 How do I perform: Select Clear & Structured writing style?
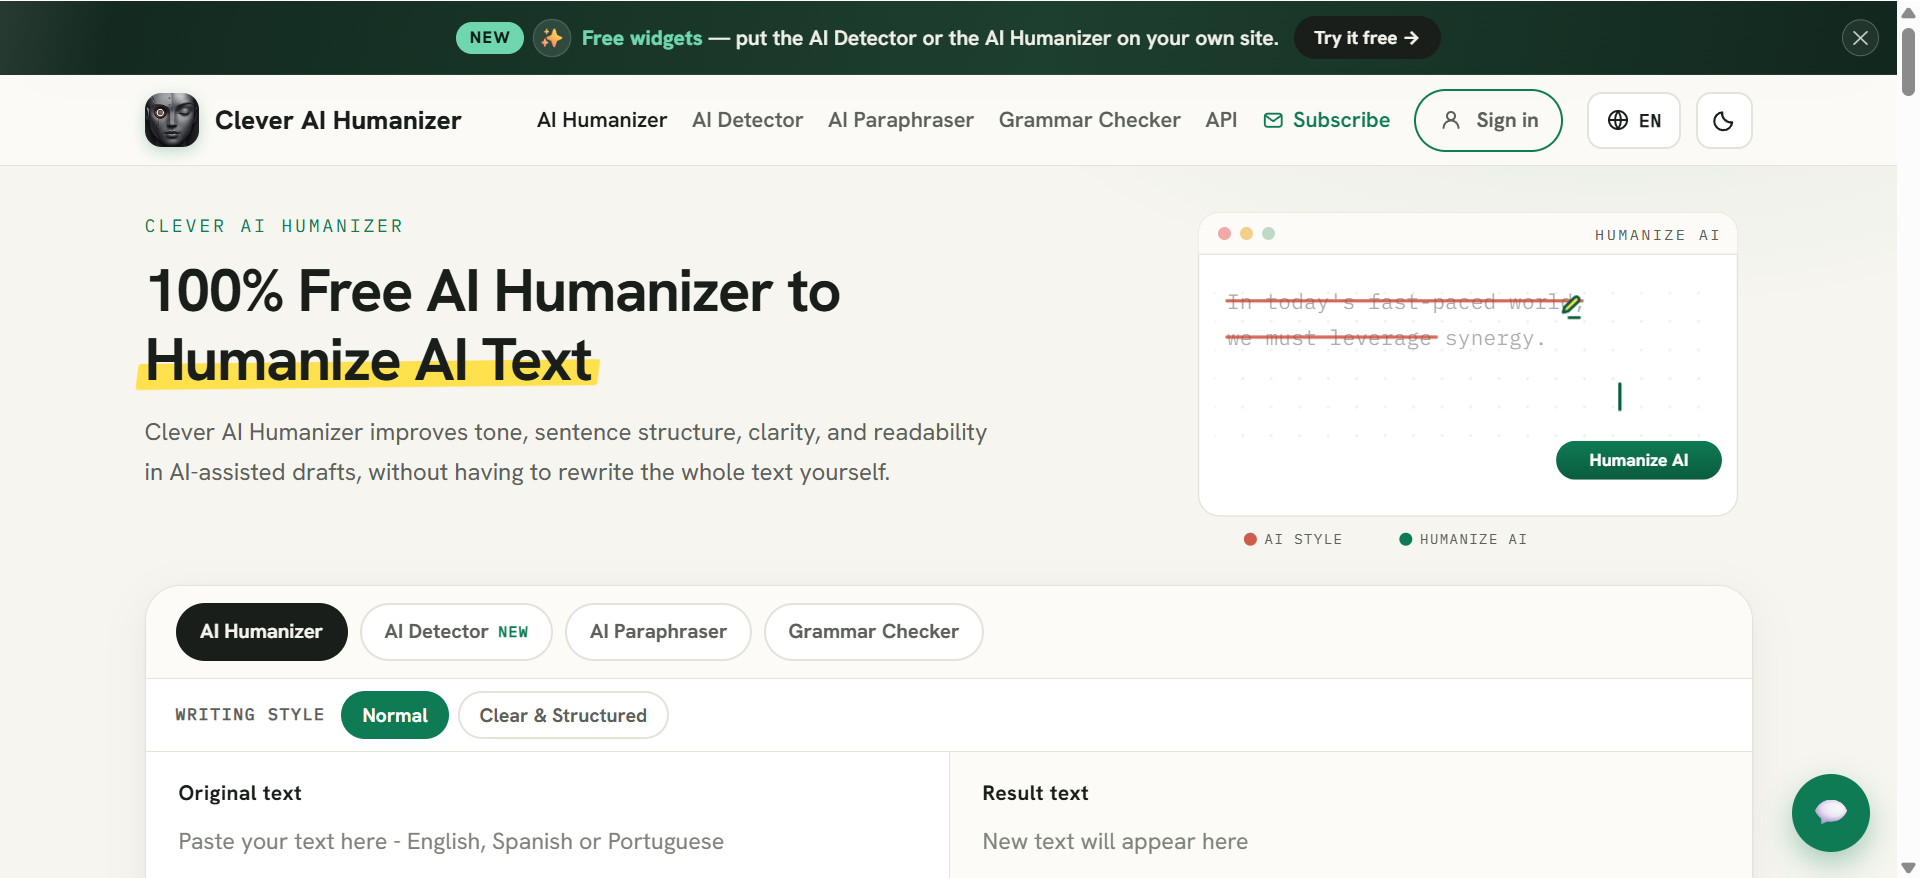[563, 715]
